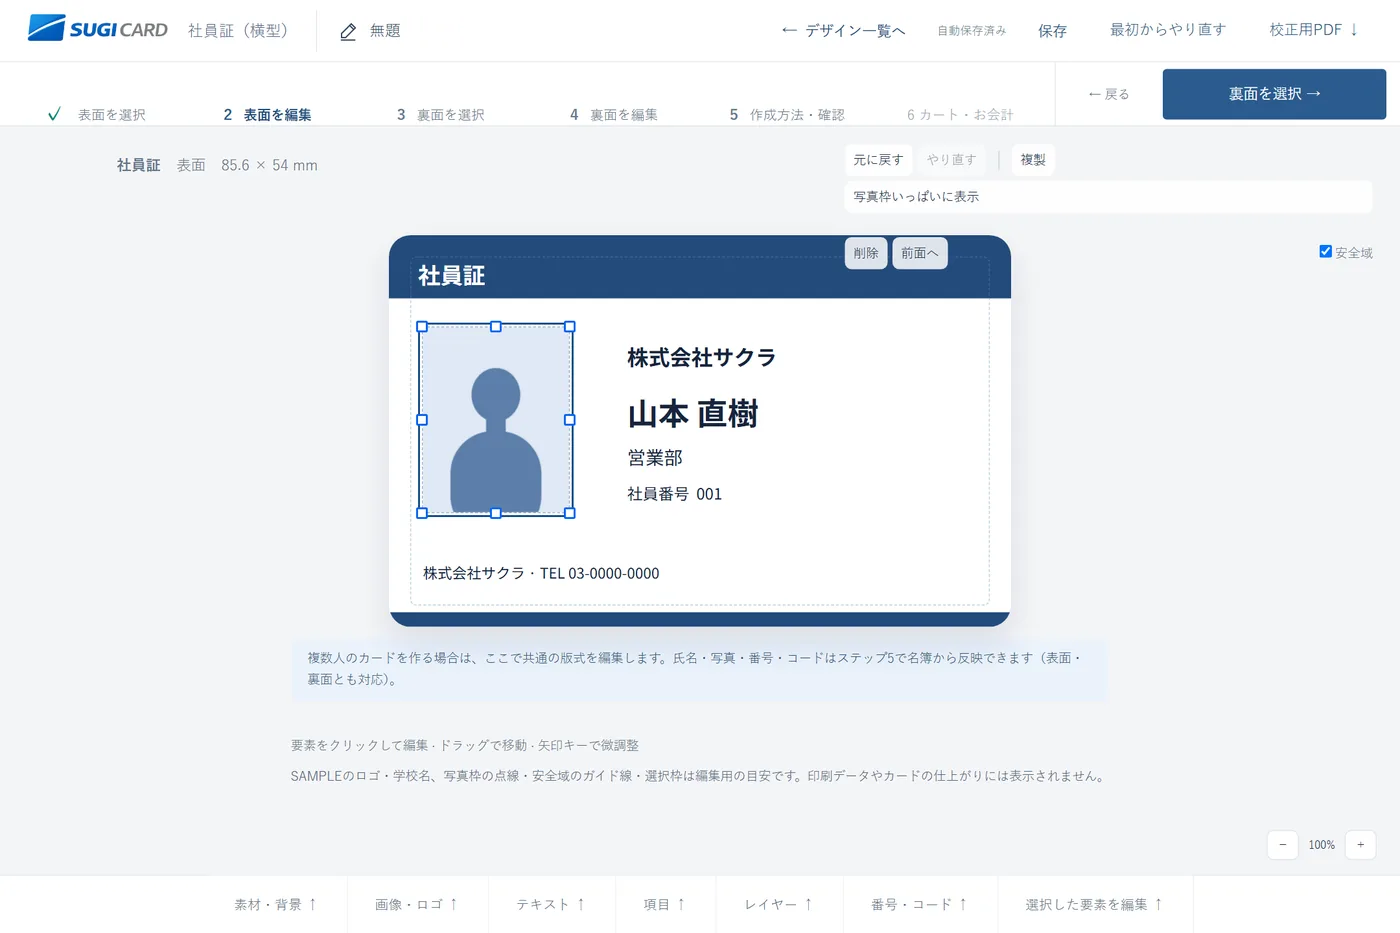
Task: Select 株式会社サクラ company name text
Action: [702, 357]
